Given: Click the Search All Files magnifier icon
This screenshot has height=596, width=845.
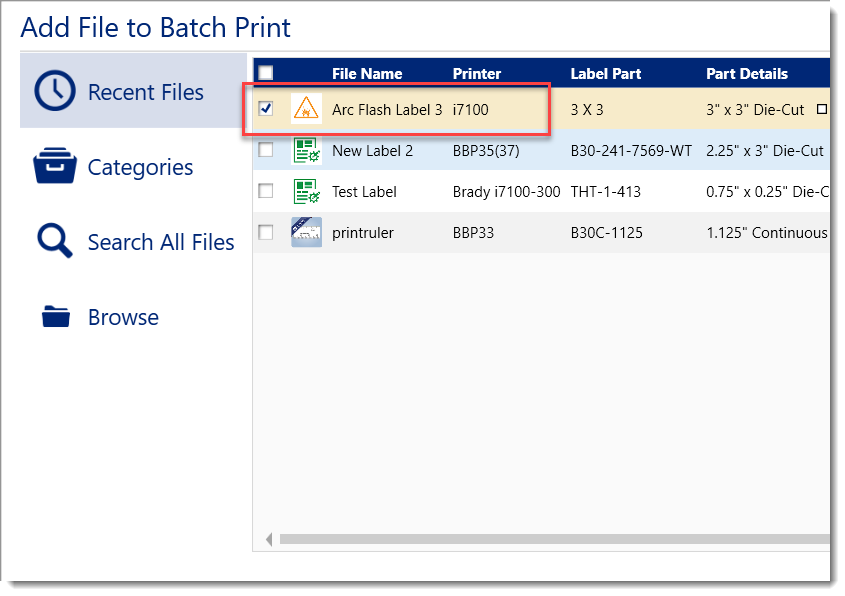Looking at the screenshot, I should [55, 242].
